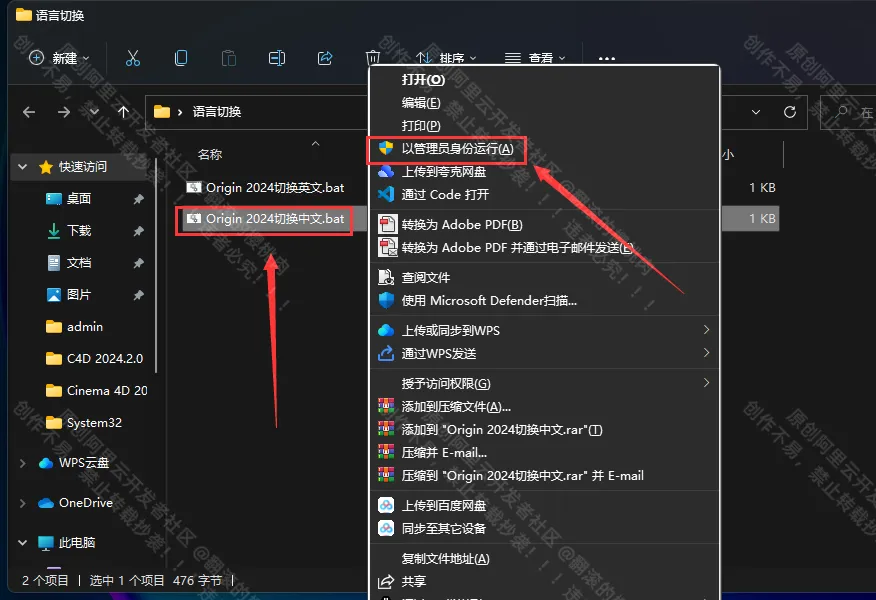Expand the WPS云盘 tree node
The width and height of the screenshot is (876, 600).
22,463
